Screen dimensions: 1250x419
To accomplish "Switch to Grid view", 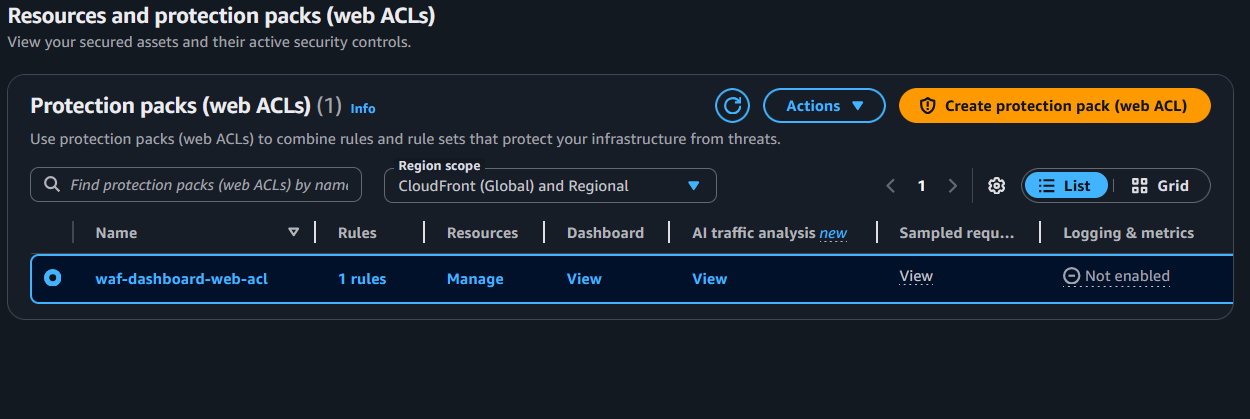I will [x=1160, y=186].
